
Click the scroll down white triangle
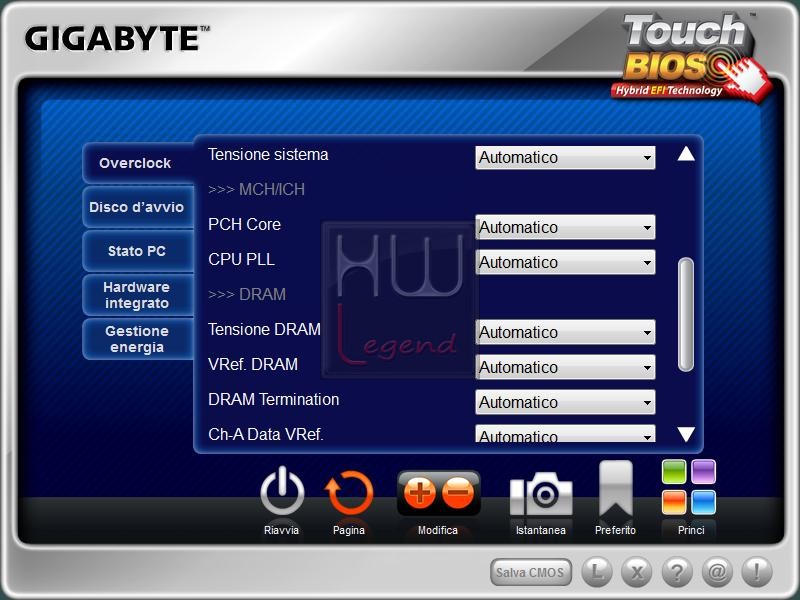(686, 434)
